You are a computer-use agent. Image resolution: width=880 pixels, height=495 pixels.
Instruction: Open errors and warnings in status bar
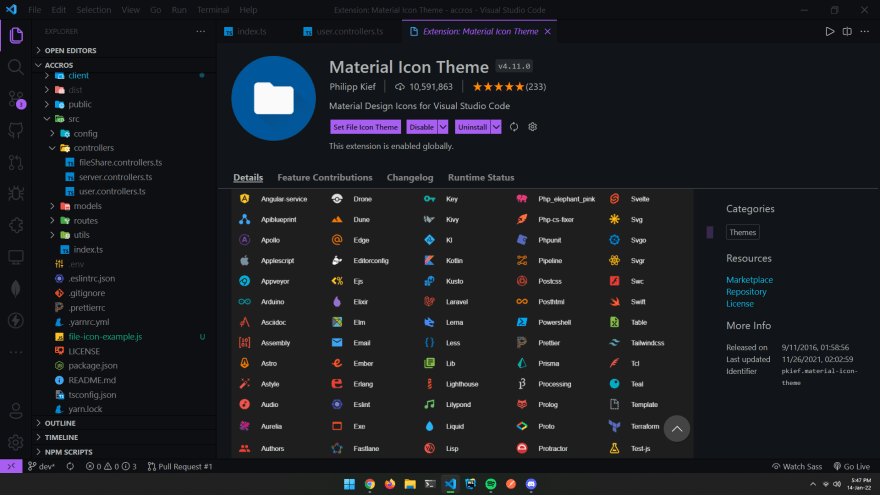111,466
